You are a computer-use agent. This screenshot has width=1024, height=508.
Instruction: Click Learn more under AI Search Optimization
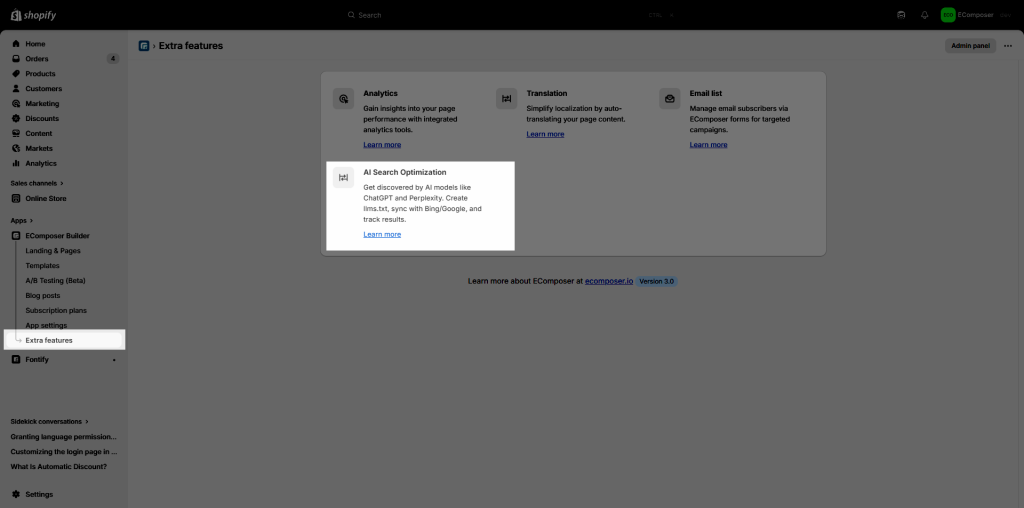(382, 234)
